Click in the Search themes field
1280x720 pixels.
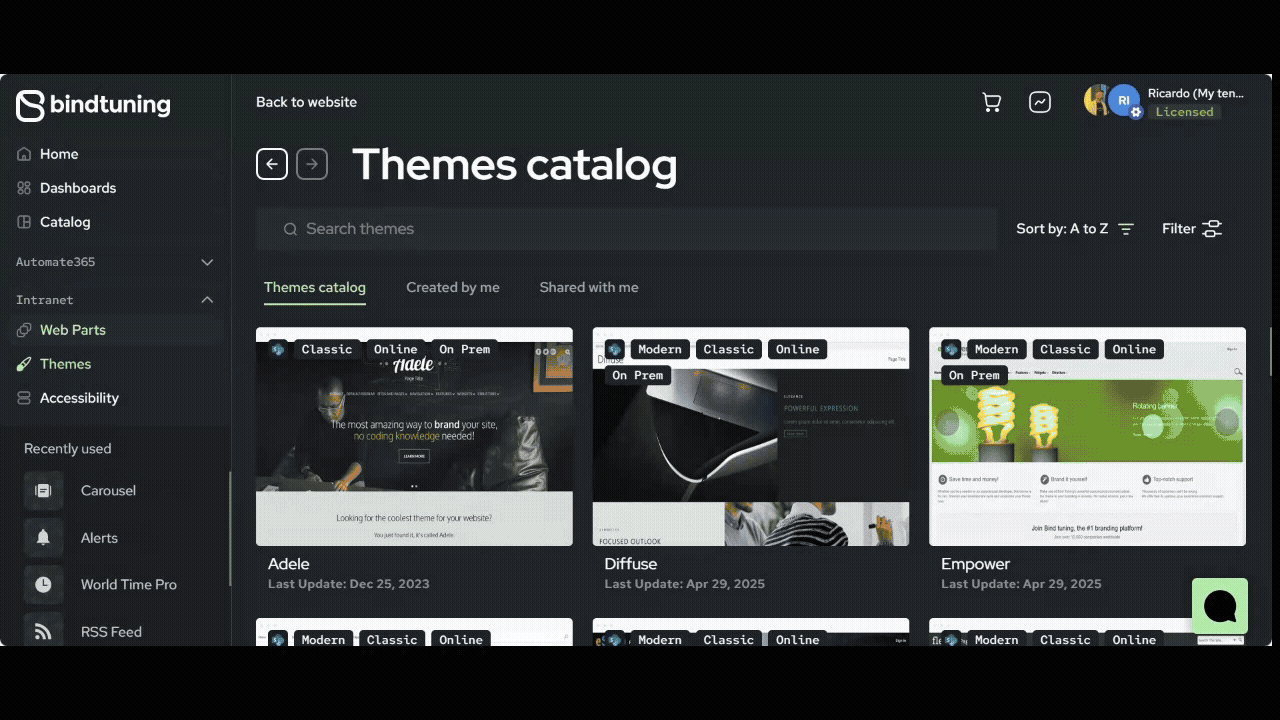pos(626,229)
